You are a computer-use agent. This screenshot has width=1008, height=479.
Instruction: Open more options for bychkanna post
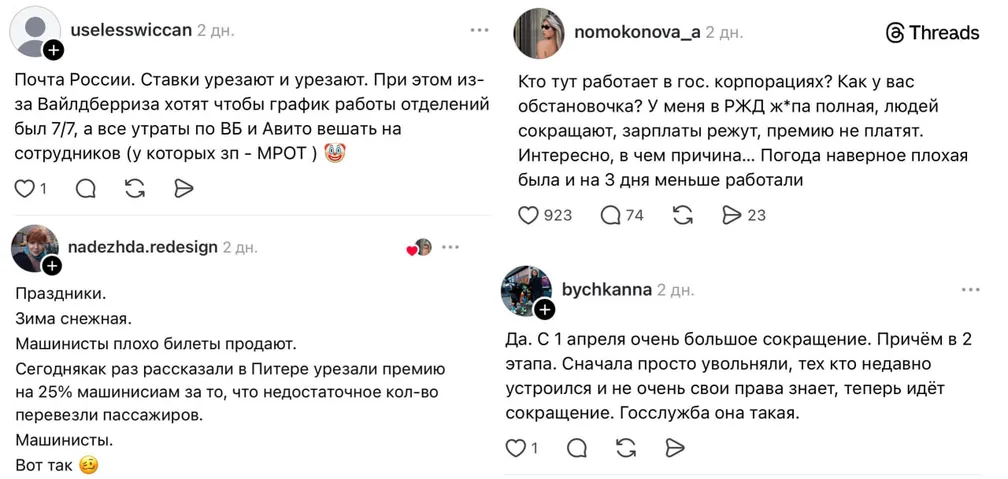point(970,290)
